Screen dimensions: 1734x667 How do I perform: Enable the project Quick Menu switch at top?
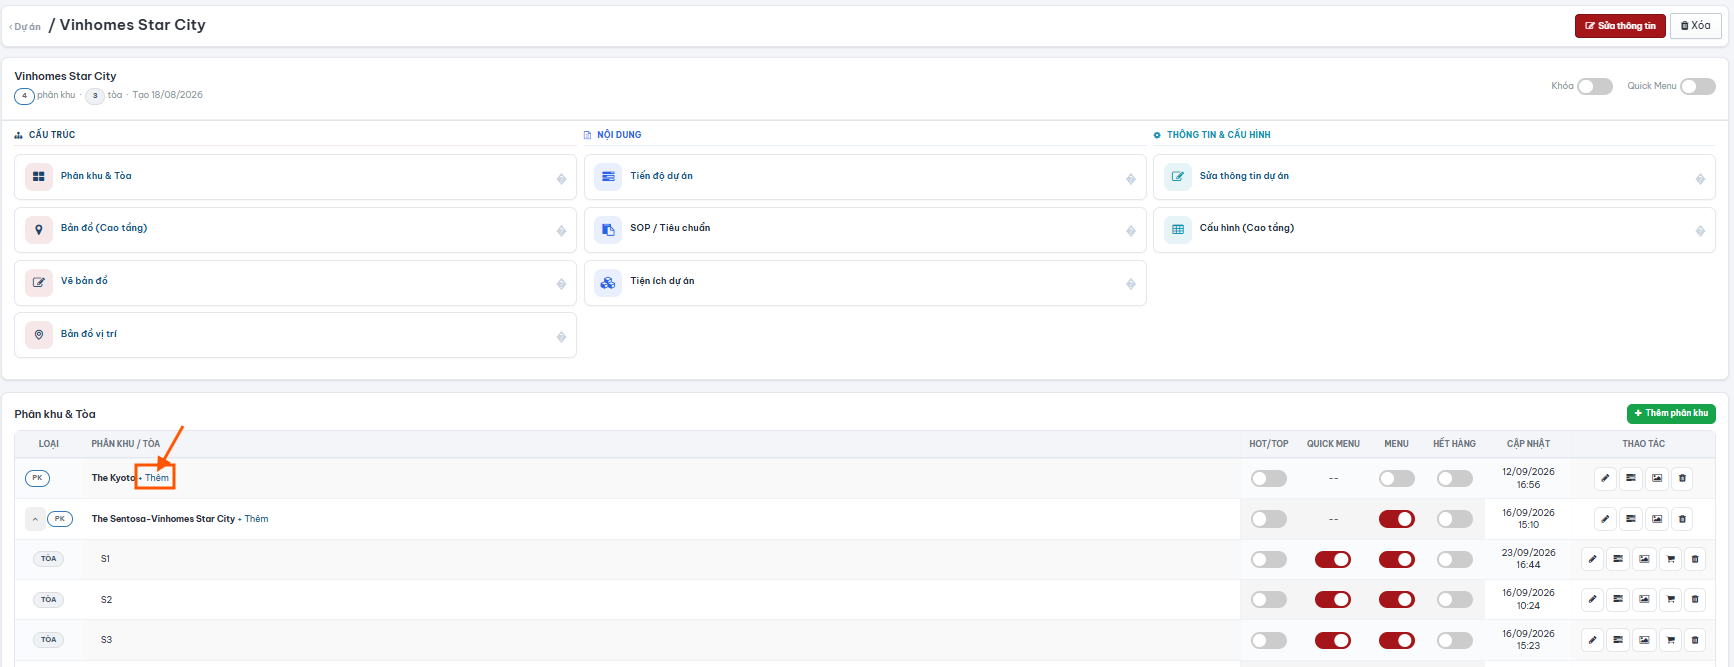[1698, 86]
